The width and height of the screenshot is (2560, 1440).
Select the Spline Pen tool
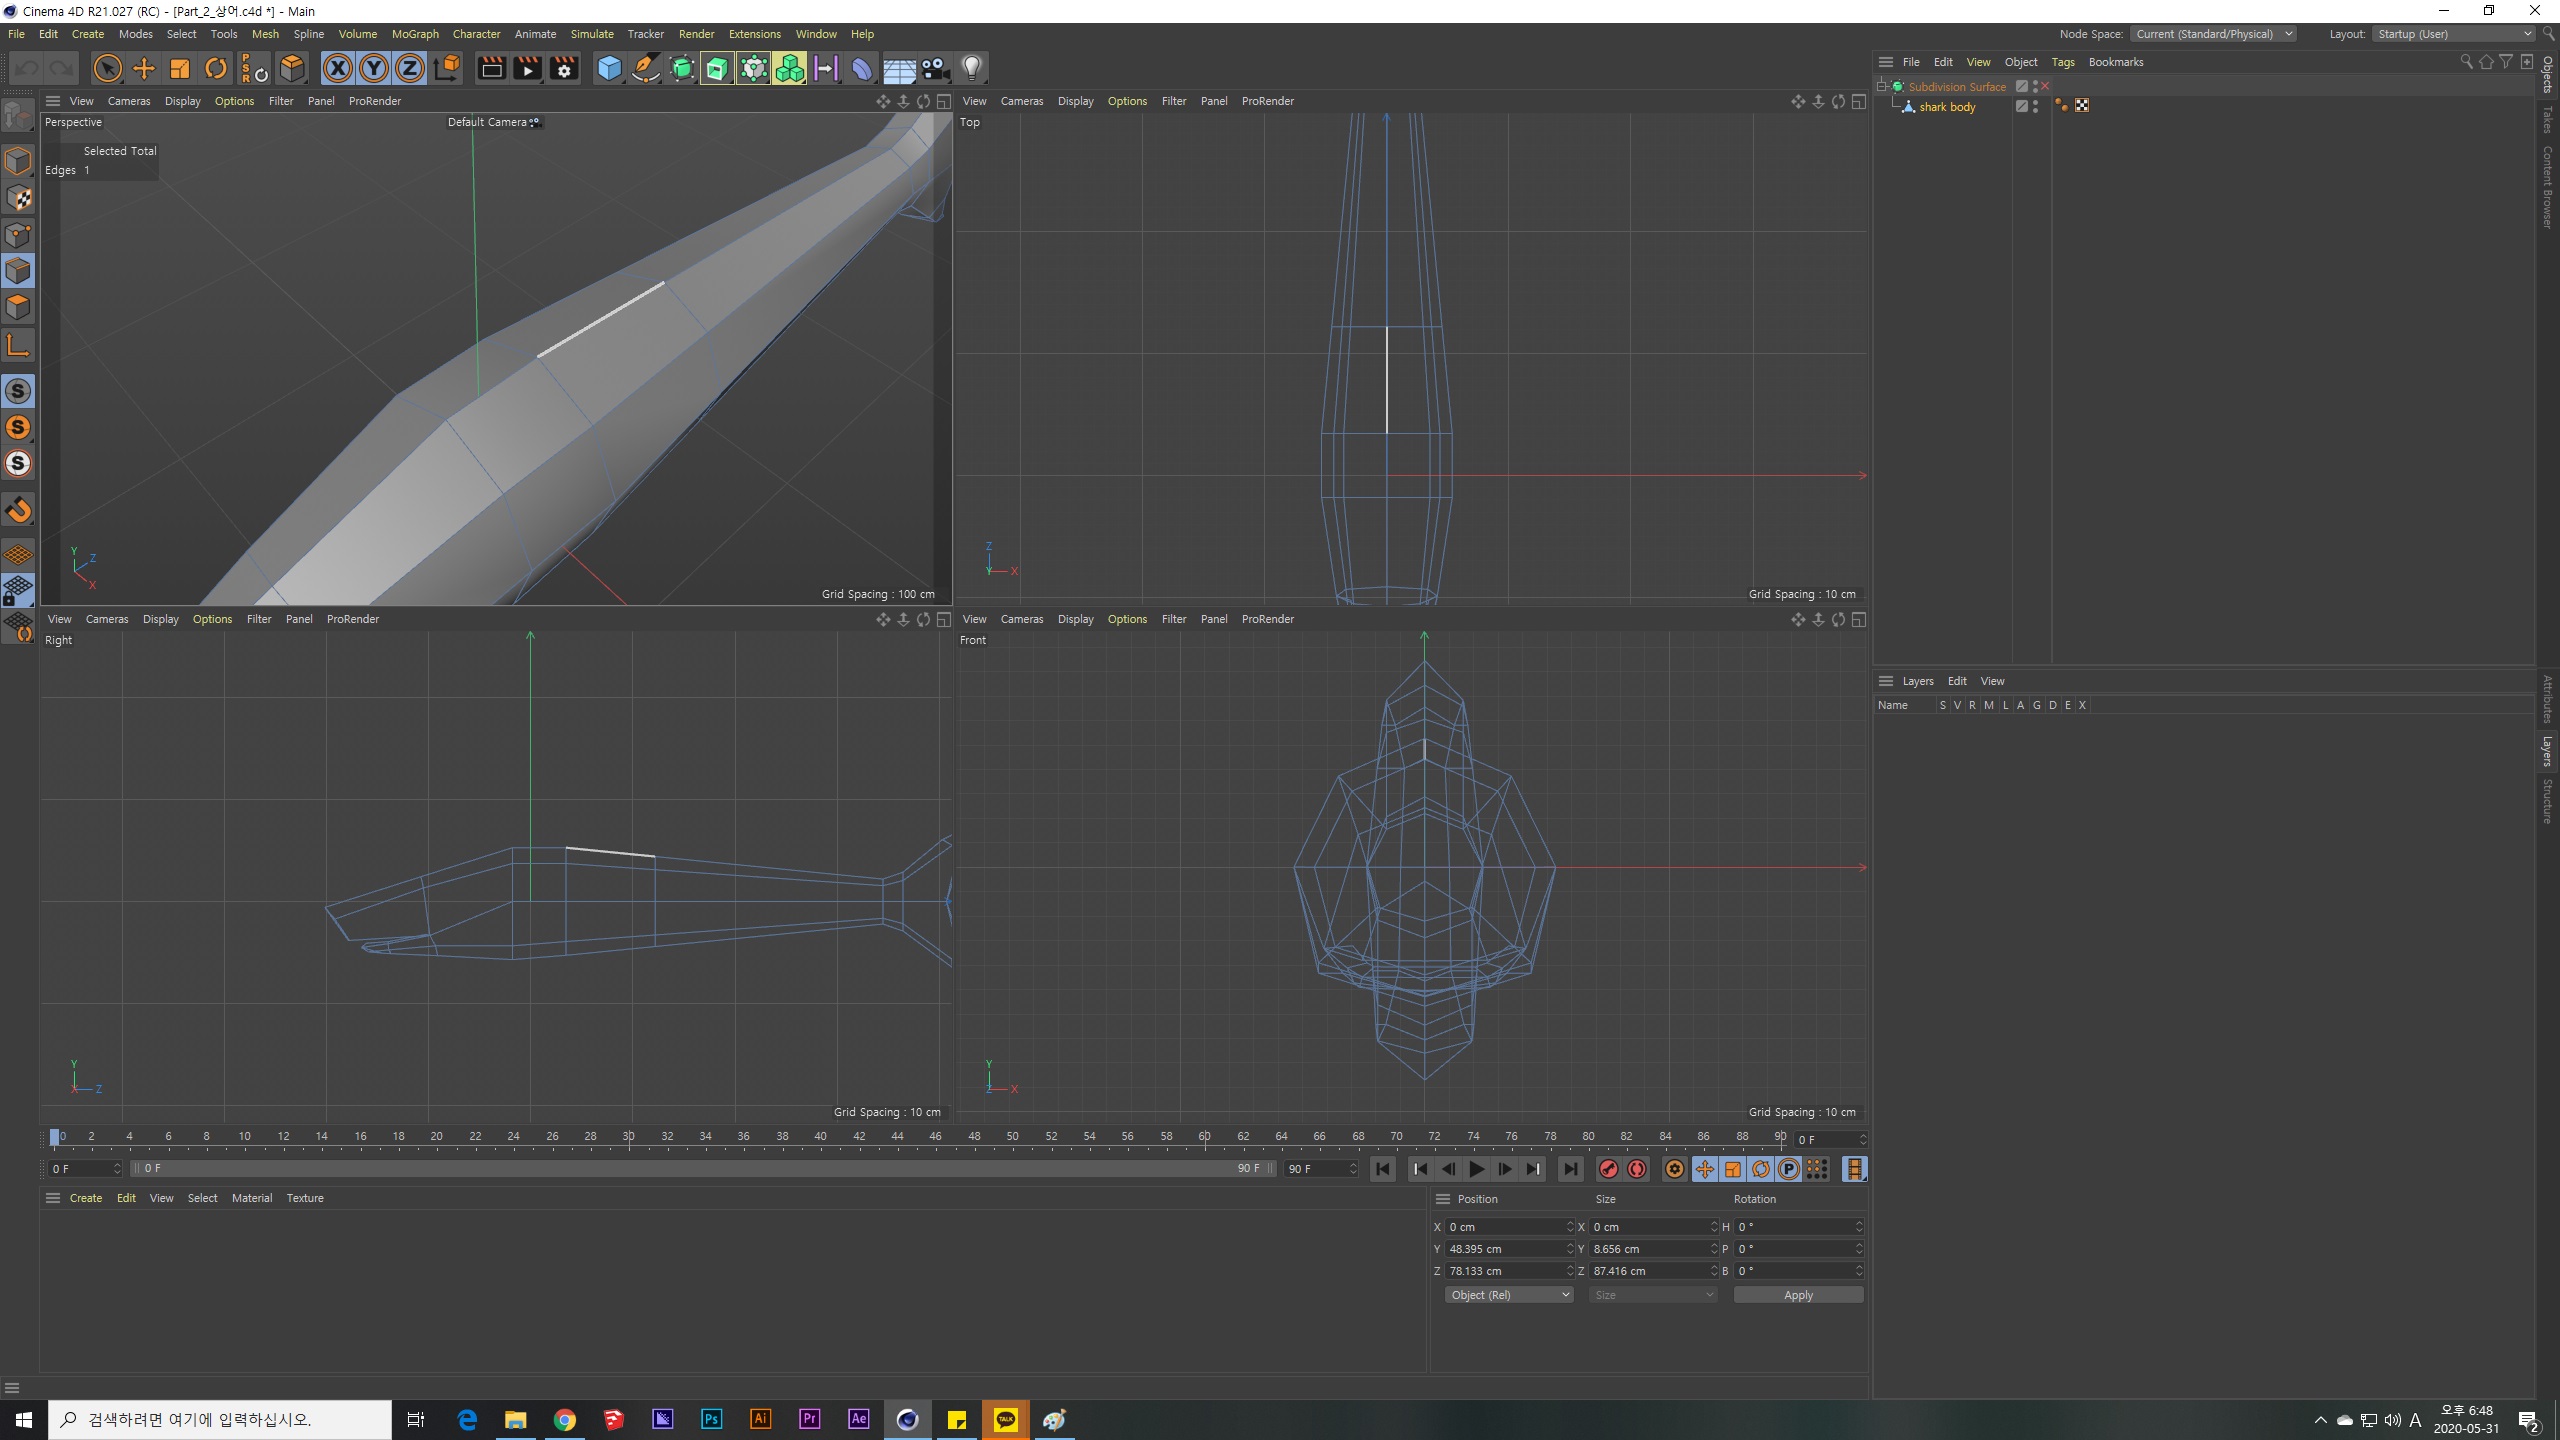click(x=646, y=68)
